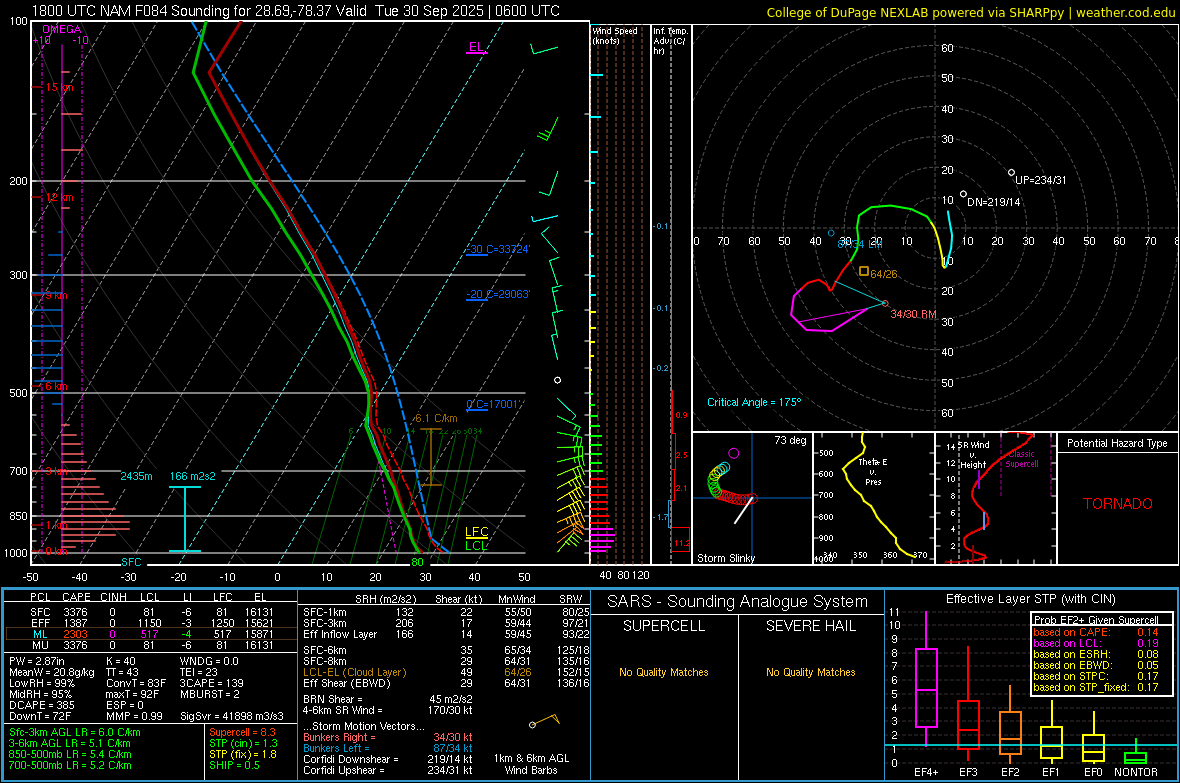This screenshot has height=783, width=1180.
Task: Click the orange 'LCL-EL (Cloud Layer)' row
Action: [447, 672]
